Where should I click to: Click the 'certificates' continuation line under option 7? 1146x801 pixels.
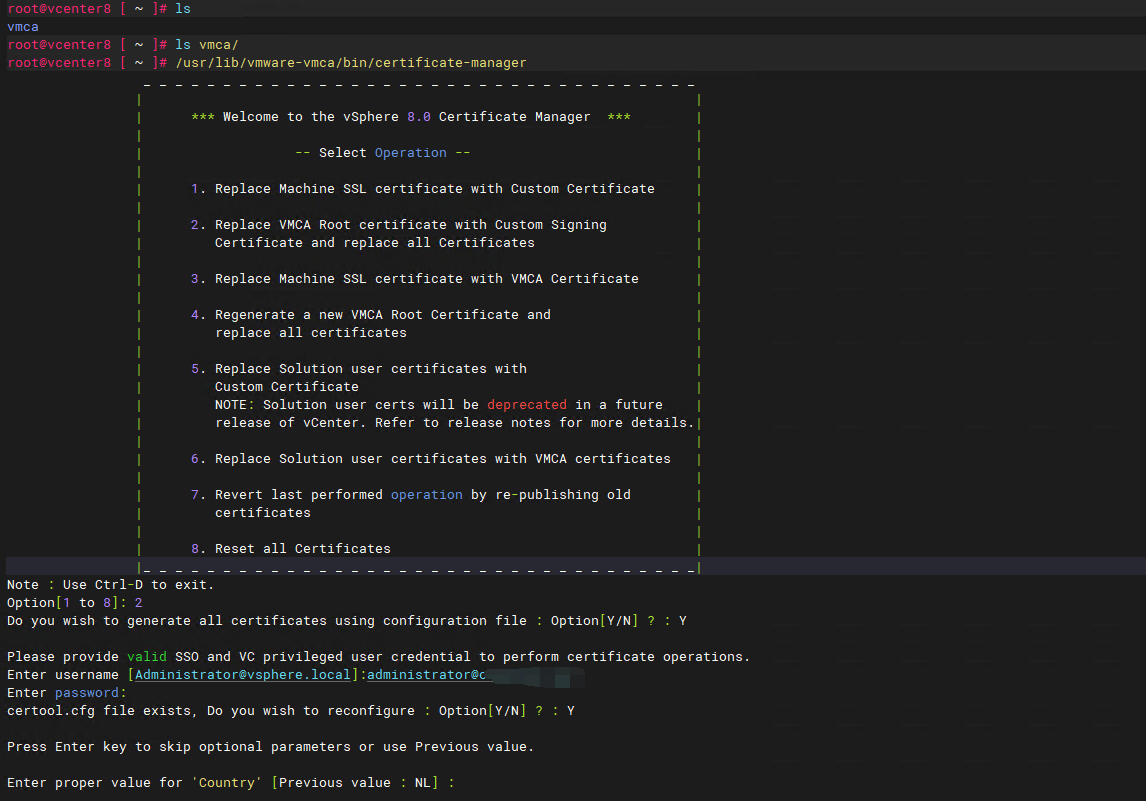[x=262, y=513]
